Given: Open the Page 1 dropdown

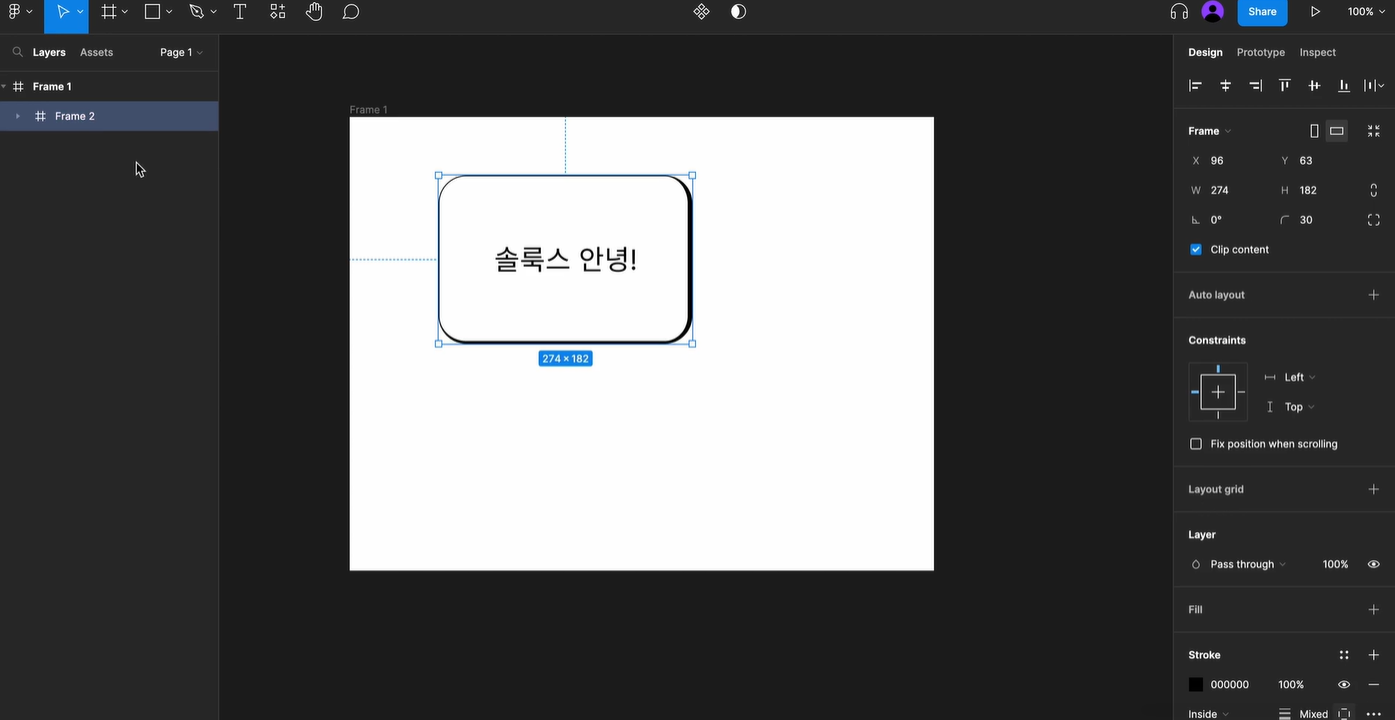Looking at the screenshot, I should click(x=181, y=52).
